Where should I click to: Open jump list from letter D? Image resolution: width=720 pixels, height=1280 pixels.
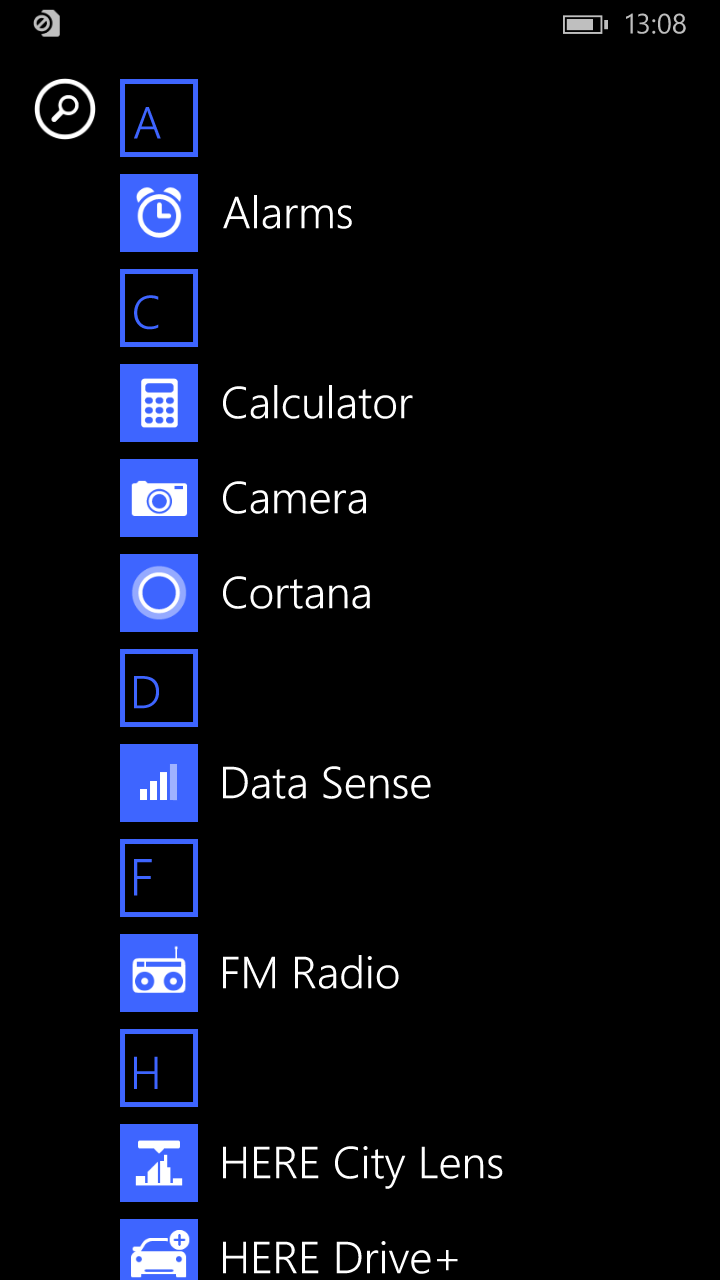click(x=159, y=688)
